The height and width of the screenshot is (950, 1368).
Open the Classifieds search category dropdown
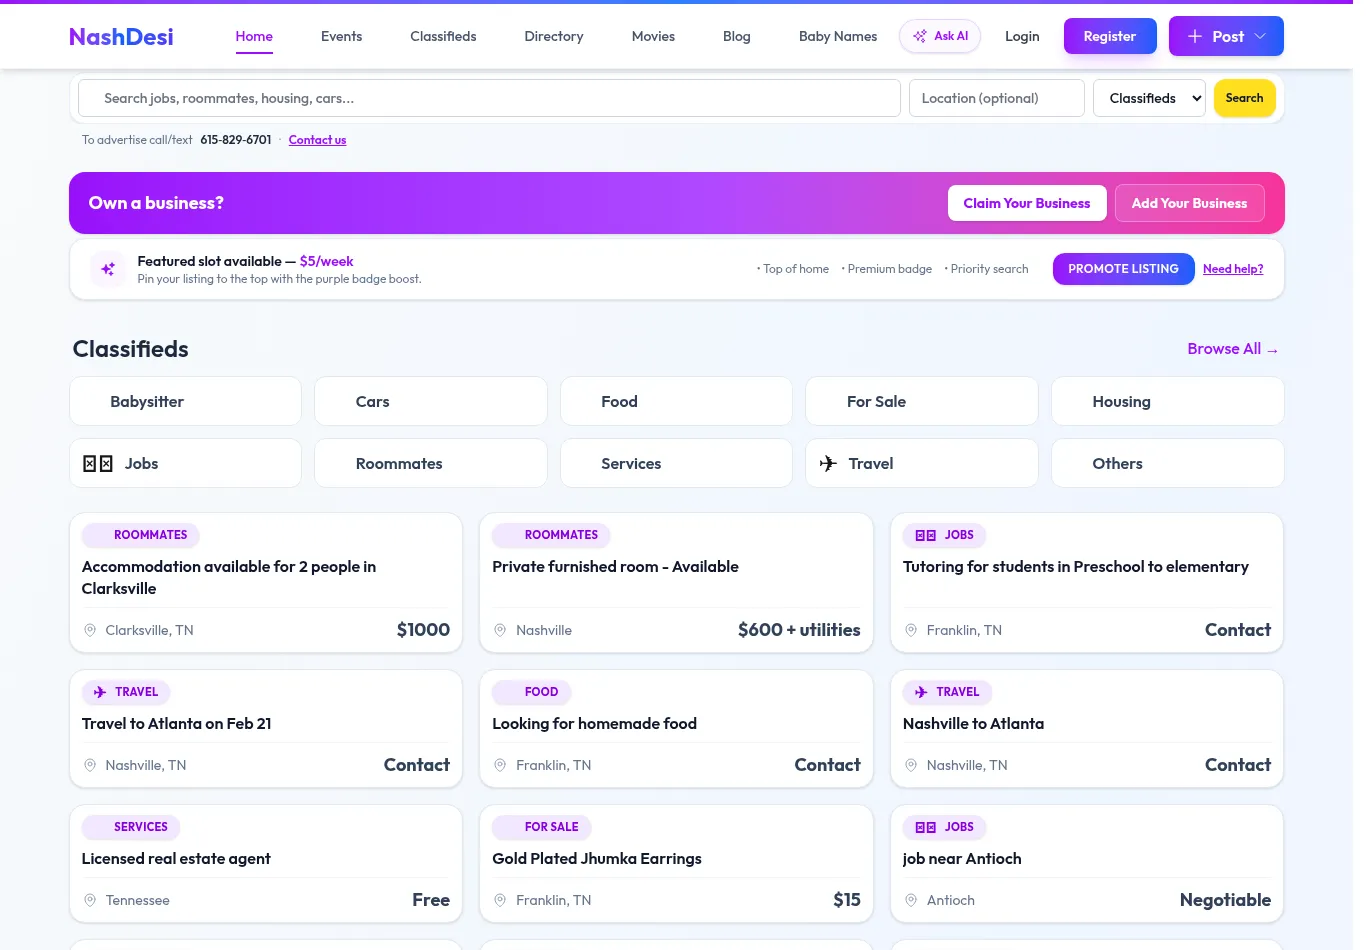coord(1149,98)
